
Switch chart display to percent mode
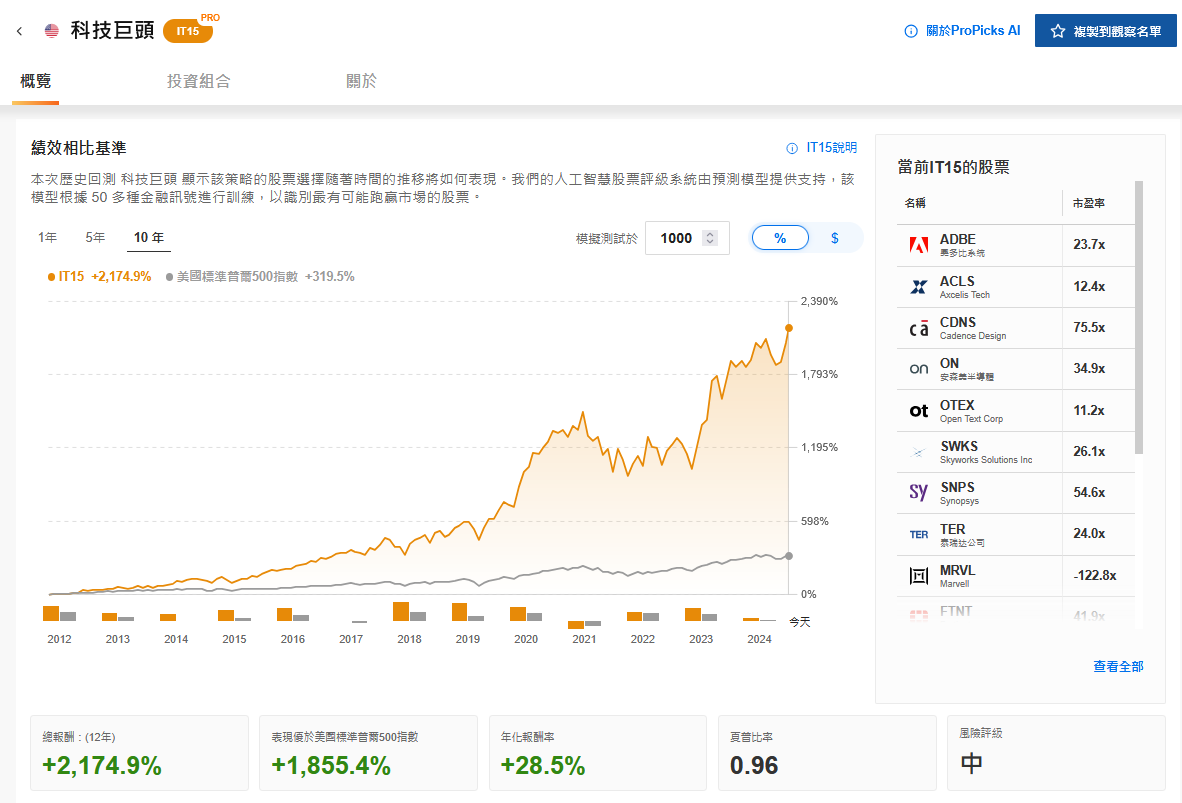(780, 238)
